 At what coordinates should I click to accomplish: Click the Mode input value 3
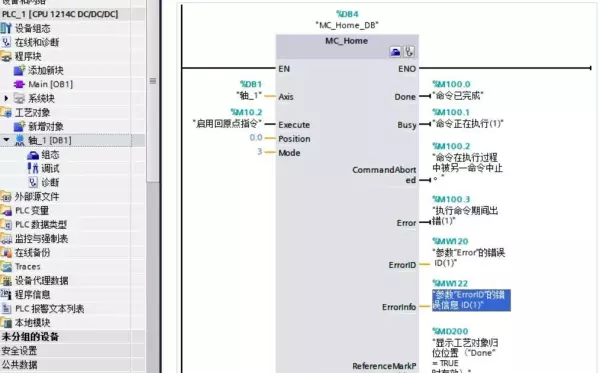(x=259, y=152)
